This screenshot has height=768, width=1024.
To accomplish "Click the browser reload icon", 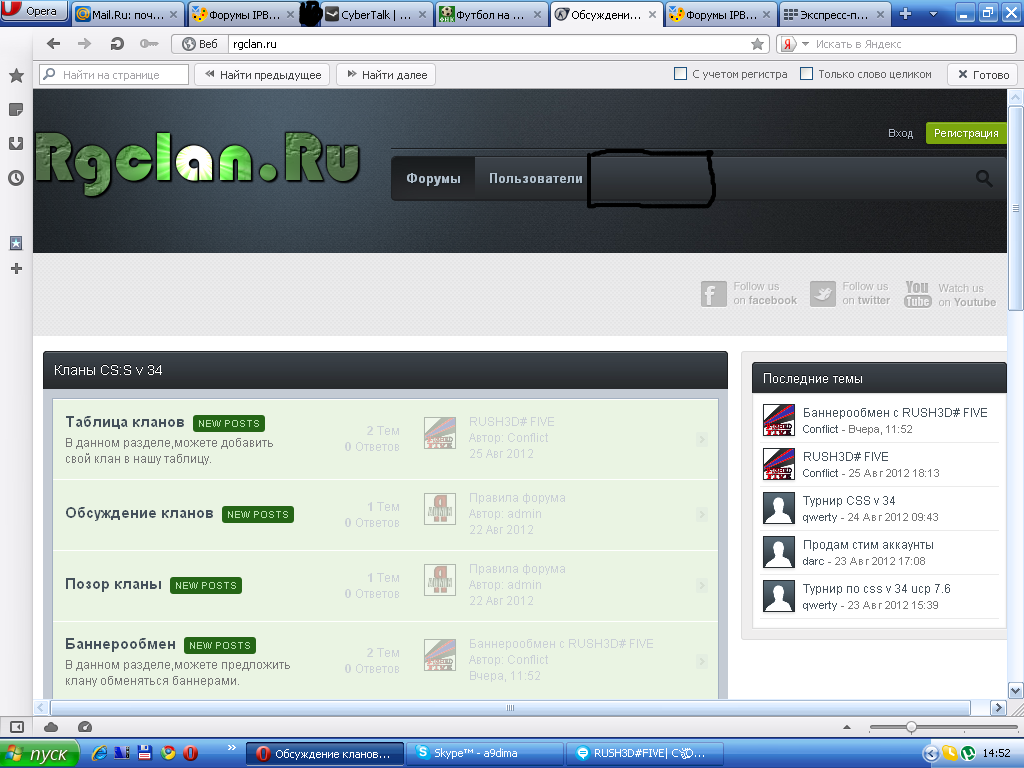I will (117, 44).
